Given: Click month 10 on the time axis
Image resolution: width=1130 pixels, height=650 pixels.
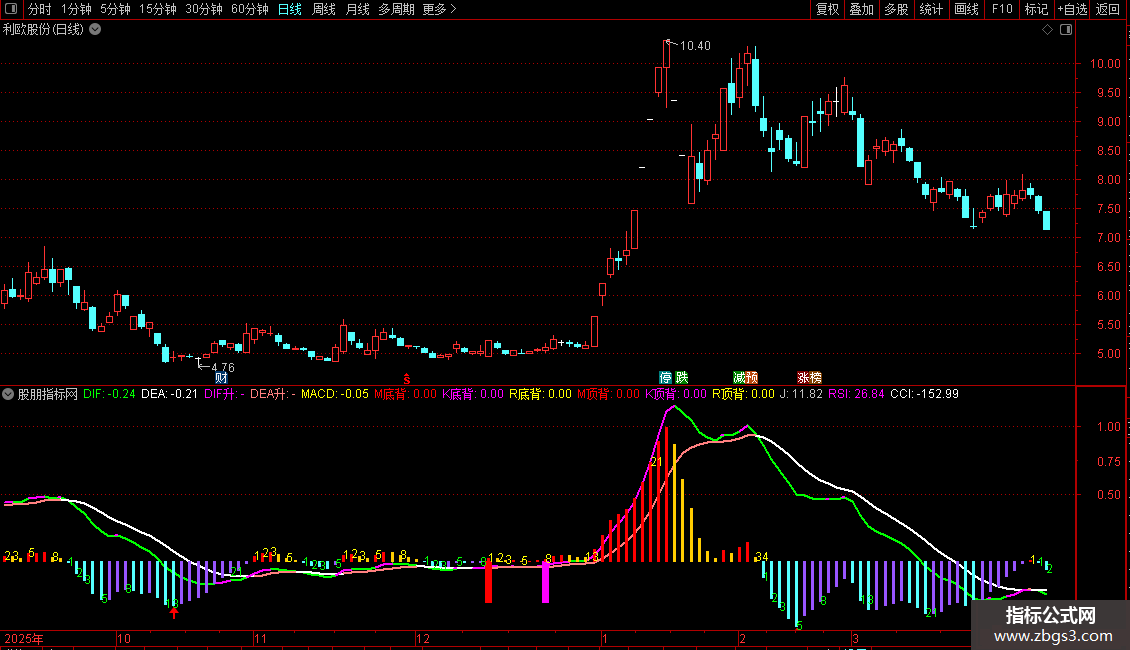Looking at the screenshot, I should click(124, 638).
